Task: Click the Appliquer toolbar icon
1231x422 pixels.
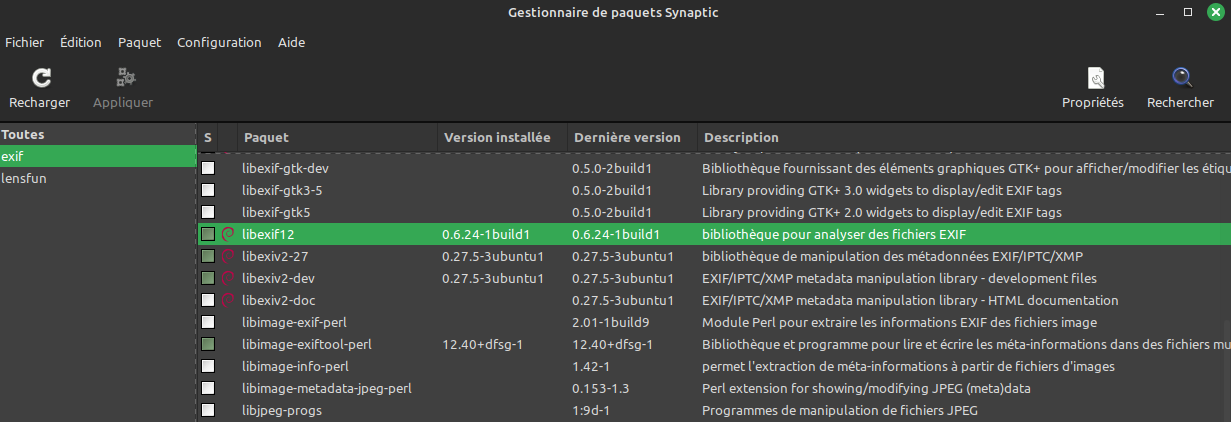Action: [123, 79]
